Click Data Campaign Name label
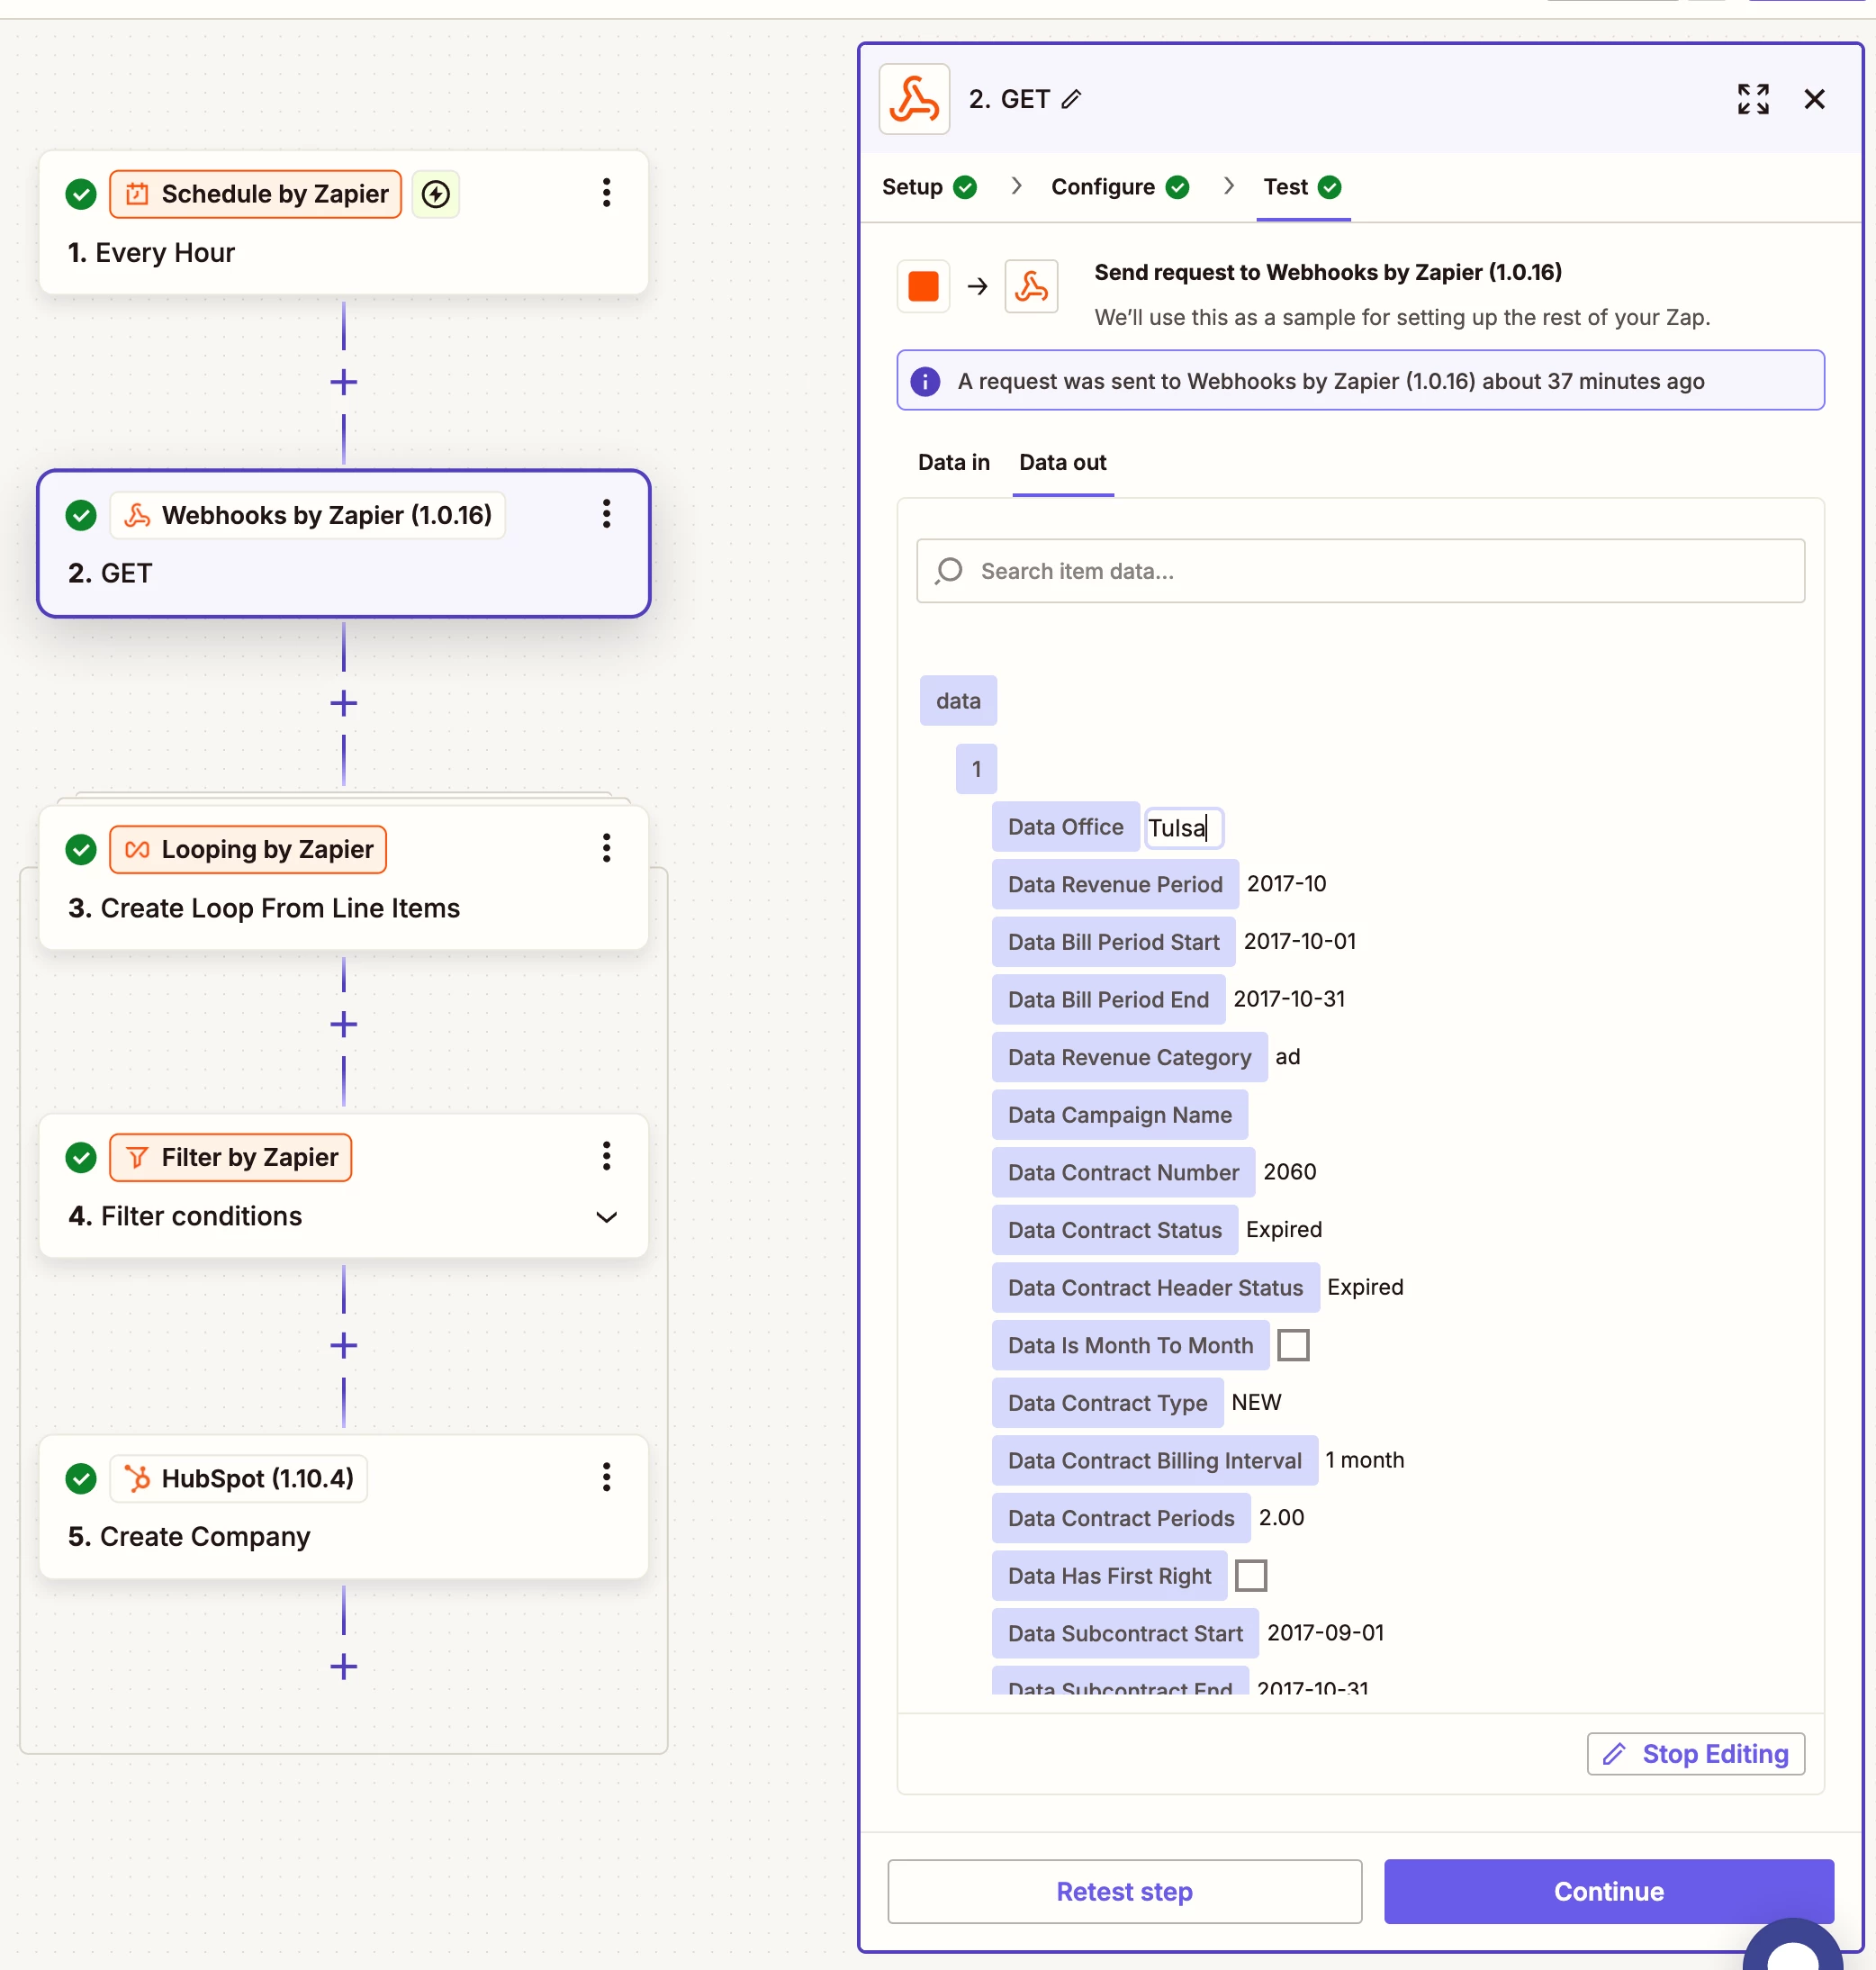Screen dimensions: 1876x1970 tap(1119, 1115)
